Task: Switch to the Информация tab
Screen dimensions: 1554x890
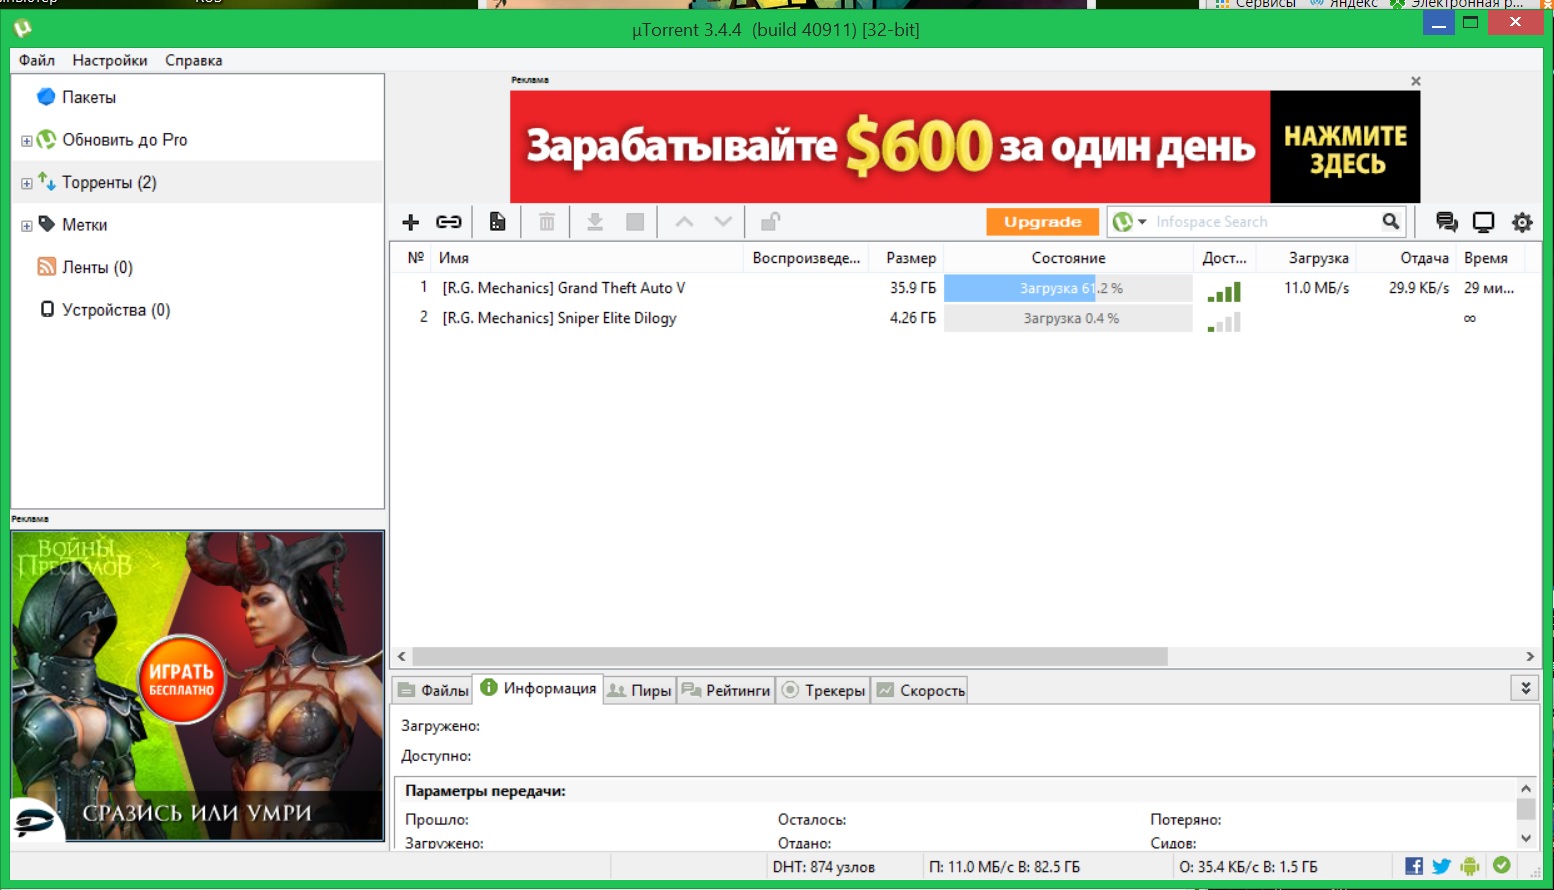Action: pyautogui.click(x=538, y=688)
